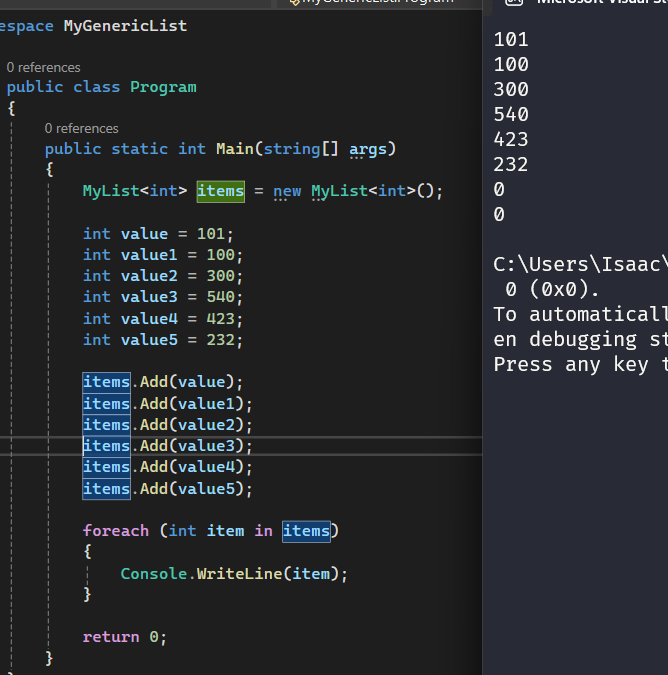This screenshot has width=668, height=675.
Task: Click the literal 423 in value4 declaration
Action: (x=220, y=319)
